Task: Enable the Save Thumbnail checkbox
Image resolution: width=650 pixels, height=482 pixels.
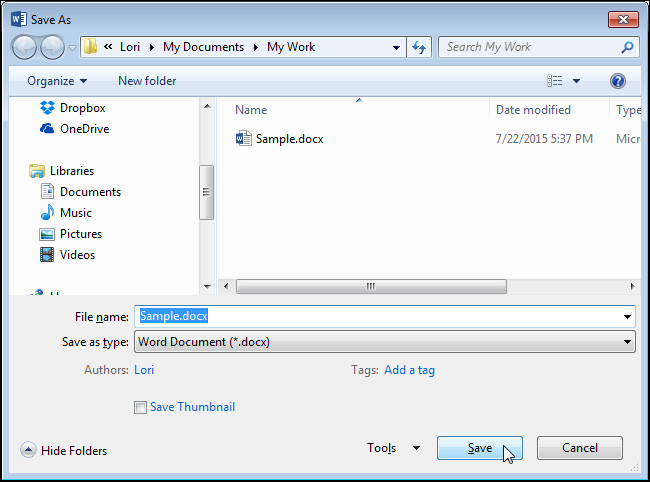Action: 140,407
